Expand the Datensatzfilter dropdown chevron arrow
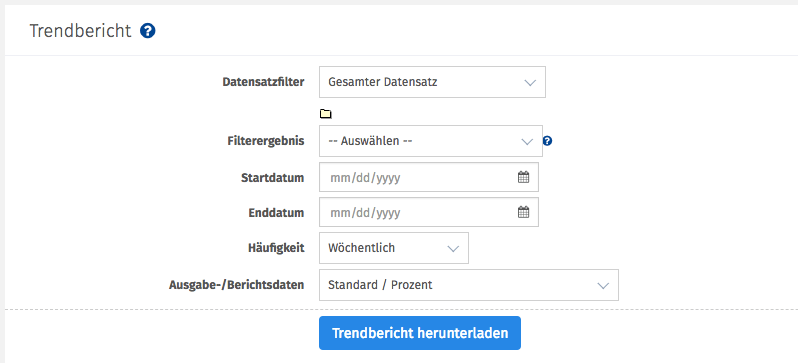 [530, 82]
